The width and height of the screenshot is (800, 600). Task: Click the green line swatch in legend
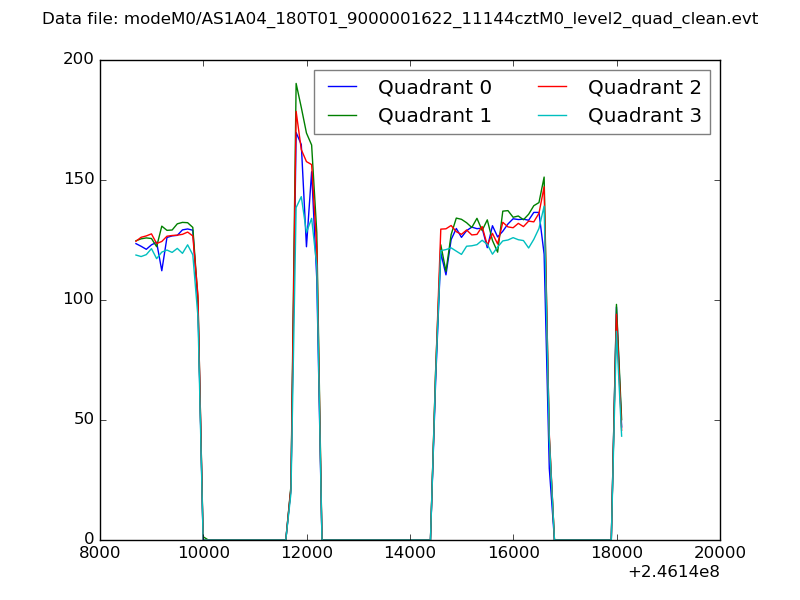click(343, 116)
